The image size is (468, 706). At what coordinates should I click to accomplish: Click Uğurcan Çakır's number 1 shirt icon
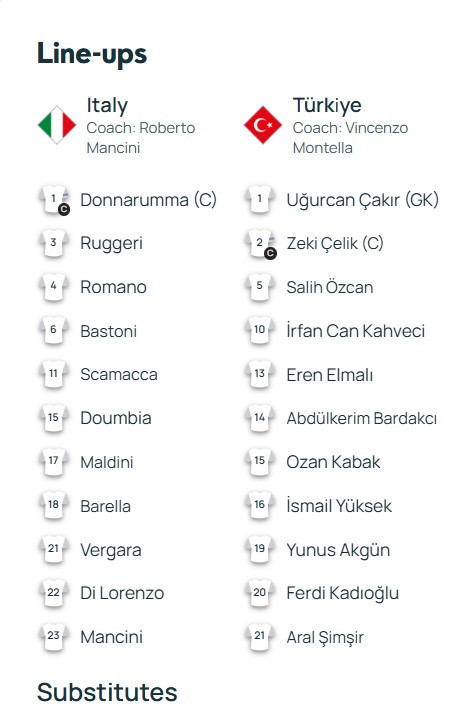[x=260, y=199]
